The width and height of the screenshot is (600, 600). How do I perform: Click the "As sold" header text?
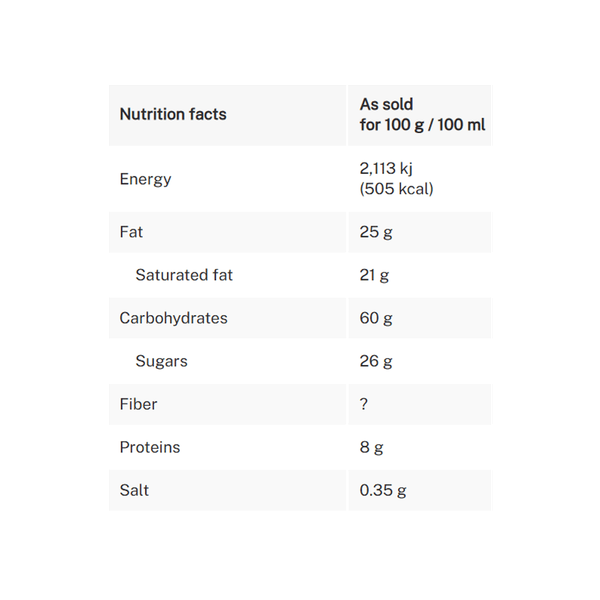[386, 104]
